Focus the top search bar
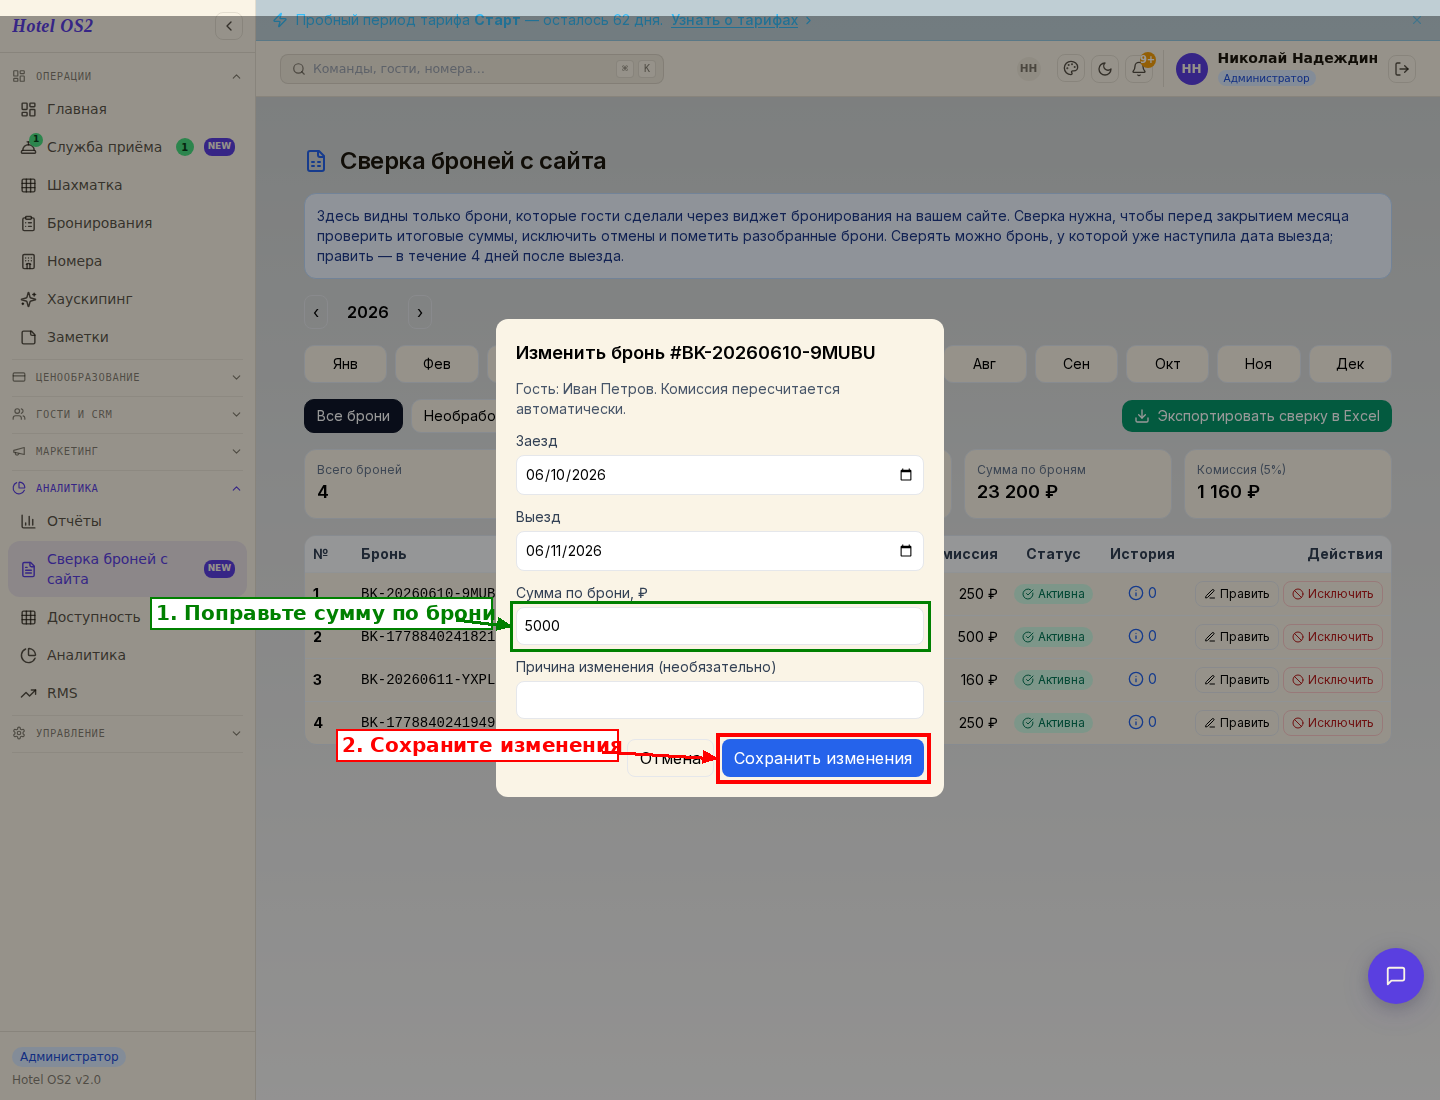This screenshot has width=1440, height=1100. click(x=472, y=69)
